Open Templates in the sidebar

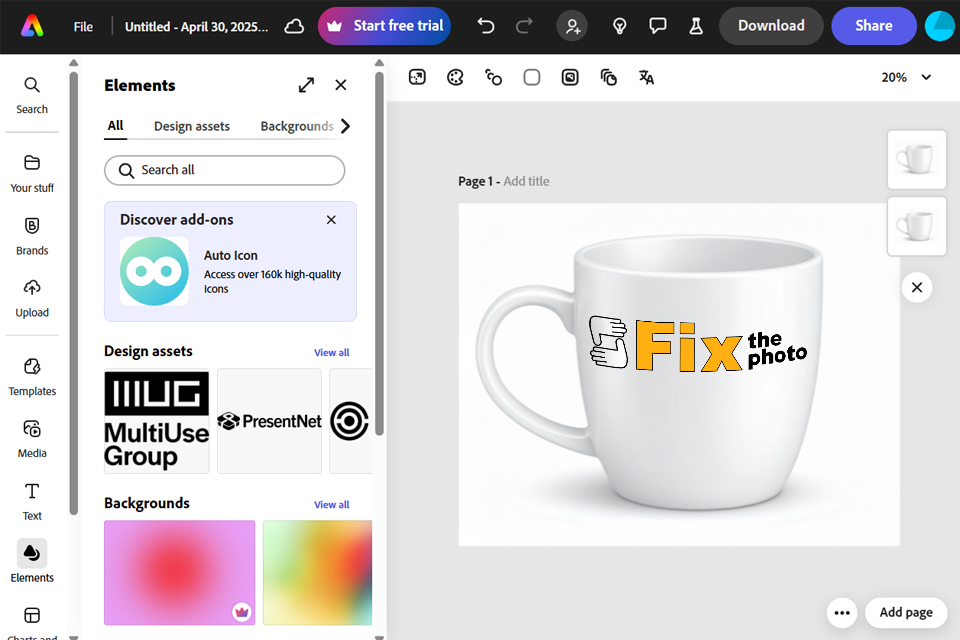[x=32, y=377]
